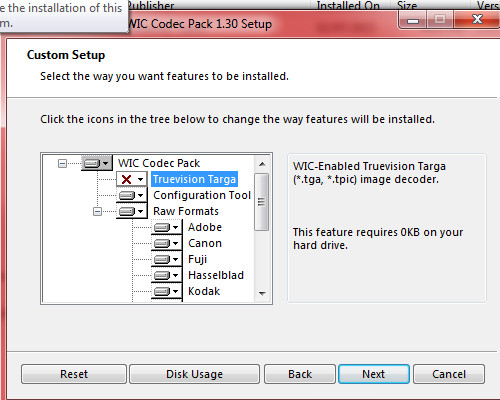The image size is (500, 400).
Task: Go Back to the previous setup page
Action: (x=300, y=374)
